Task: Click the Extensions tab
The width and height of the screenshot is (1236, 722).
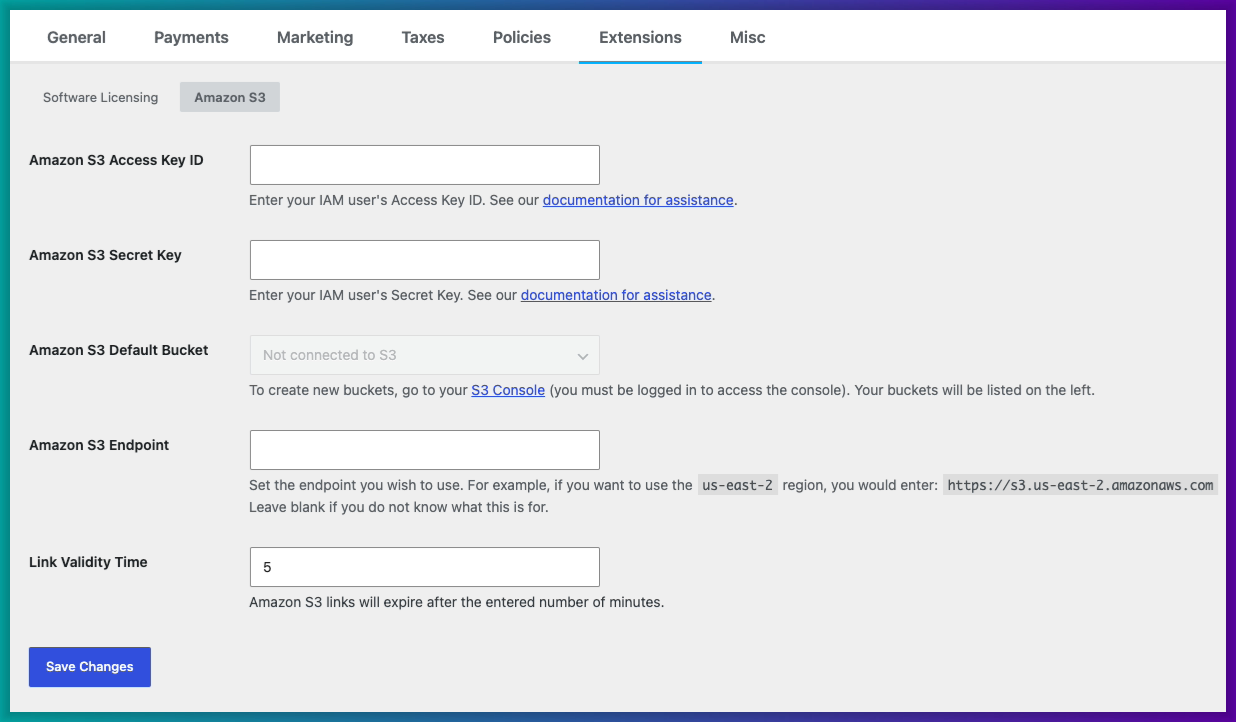Action: pos(640,37)
